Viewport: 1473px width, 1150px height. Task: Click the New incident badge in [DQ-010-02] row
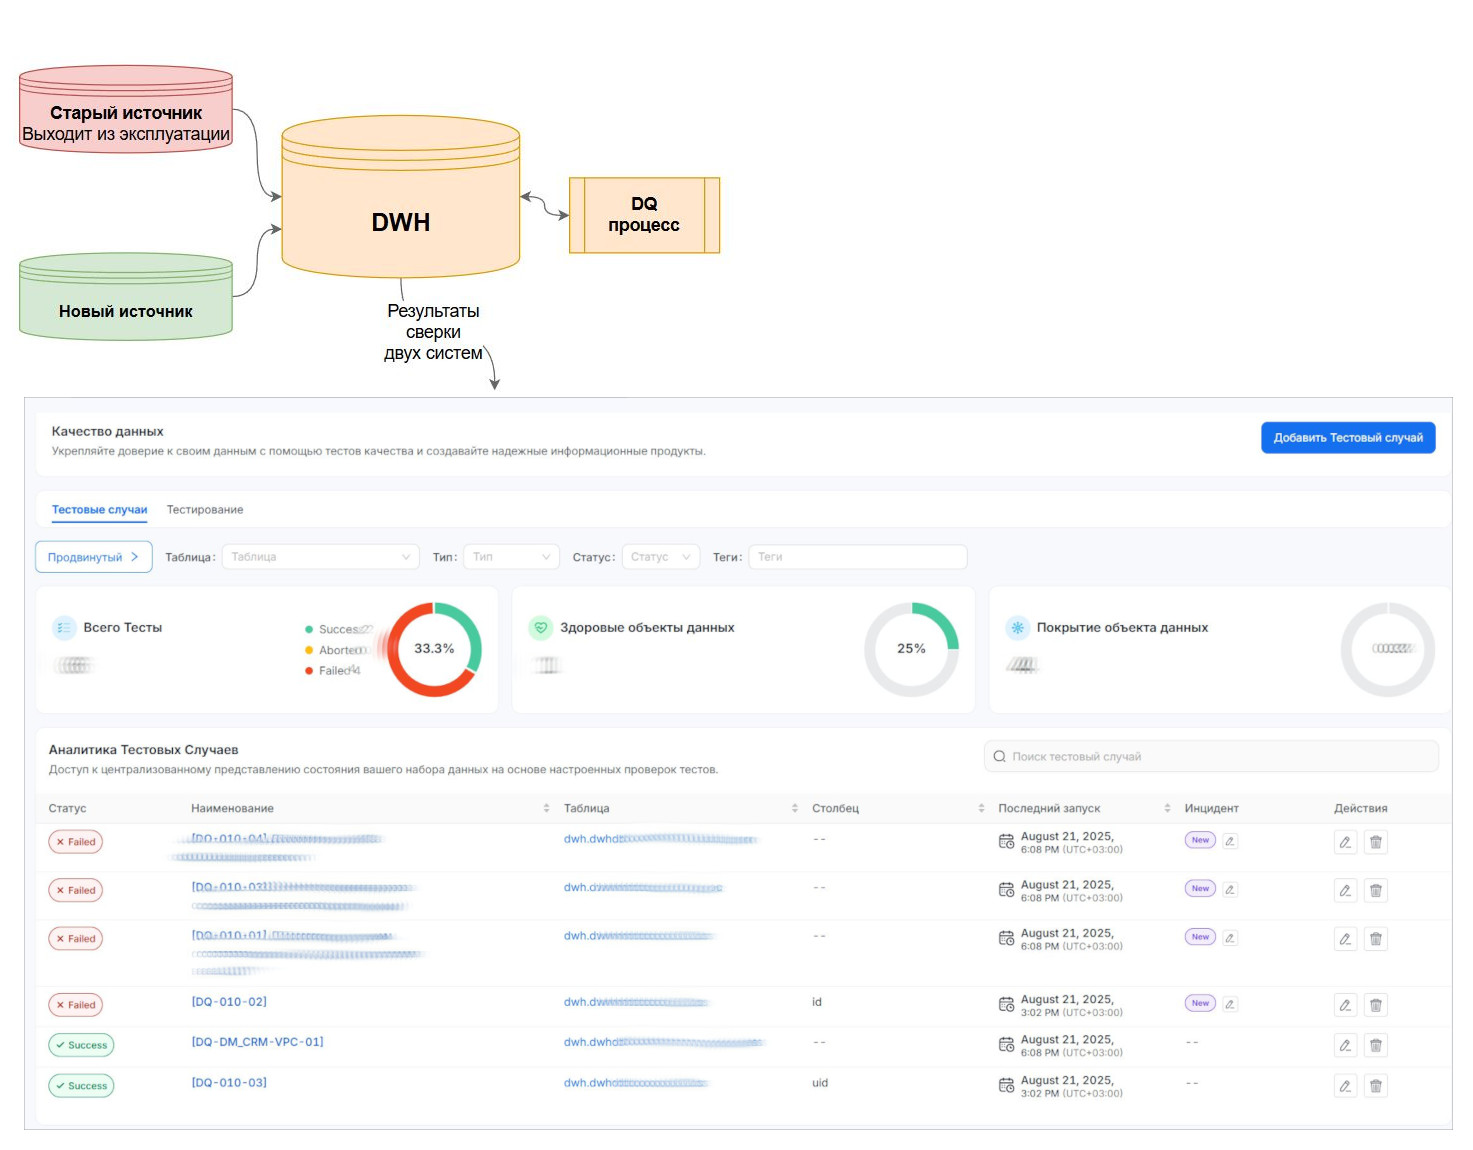(x=1200, y=1003)
